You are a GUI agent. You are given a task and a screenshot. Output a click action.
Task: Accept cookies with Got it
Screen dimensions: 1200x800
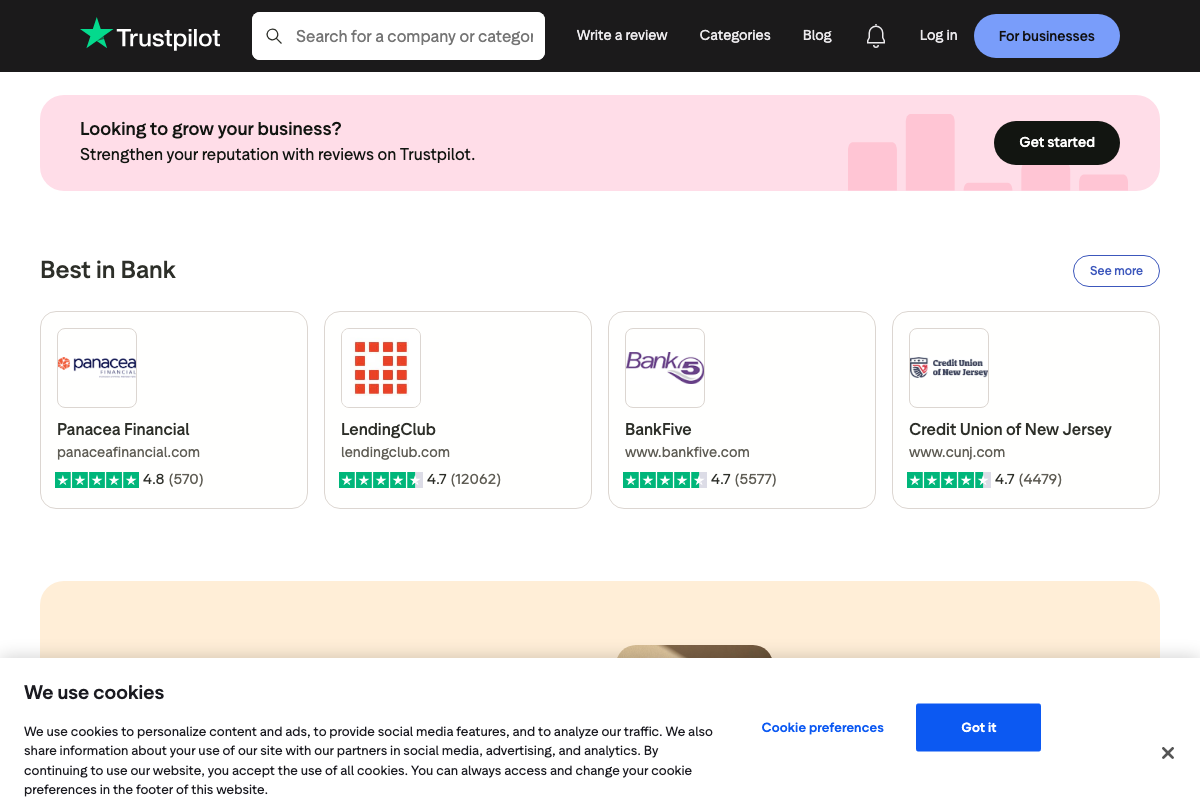click(x=978, y=728)
